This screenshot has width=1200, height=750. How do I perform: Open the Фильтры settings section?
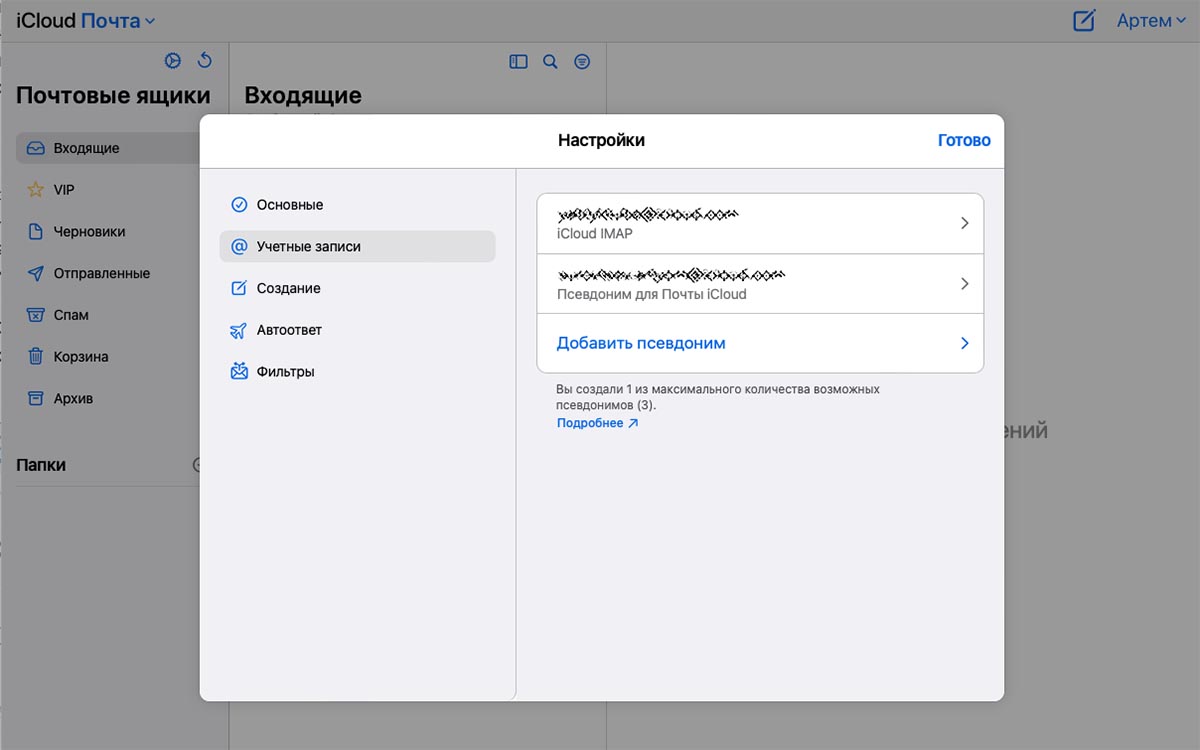coord(285,372)
